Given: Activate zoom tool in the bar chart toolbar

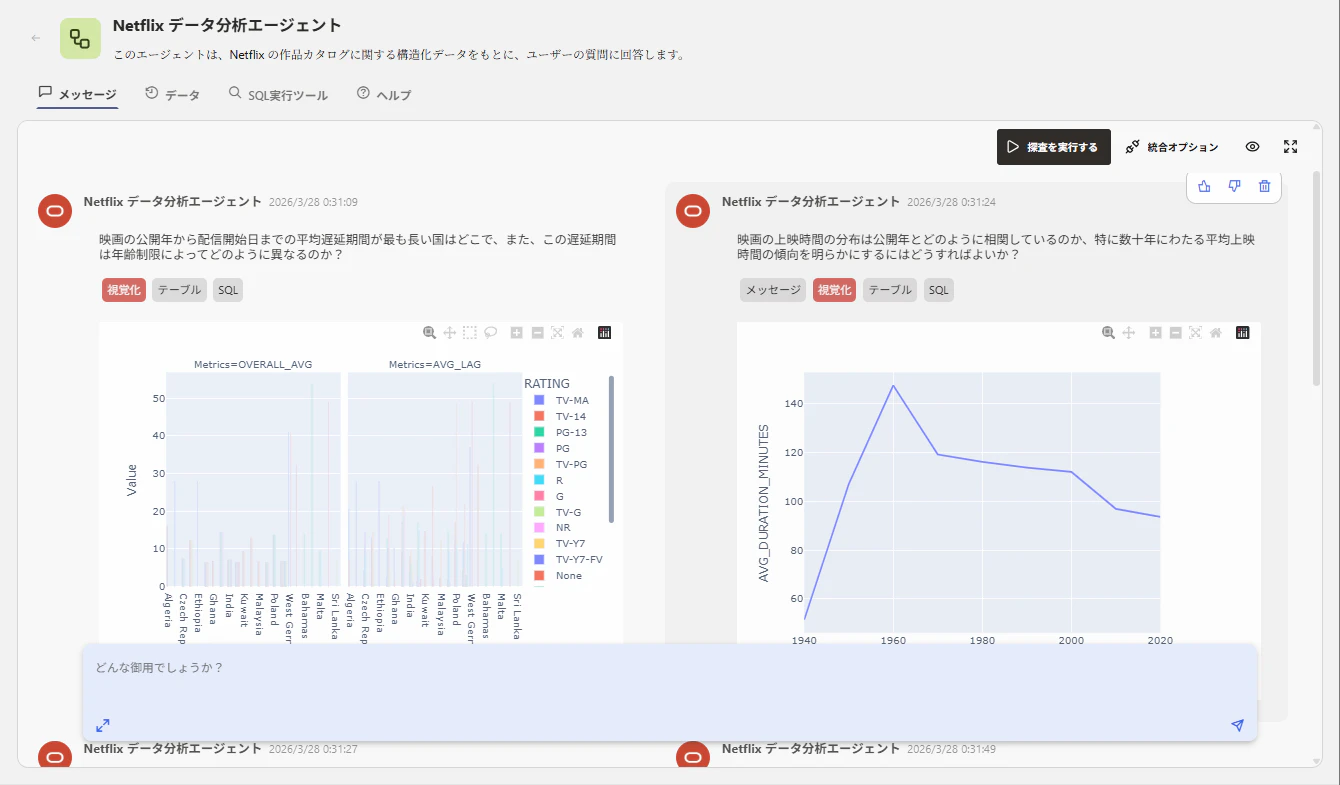Looking at the screenshot, I should pyautogui.click(x=429, y=333).
